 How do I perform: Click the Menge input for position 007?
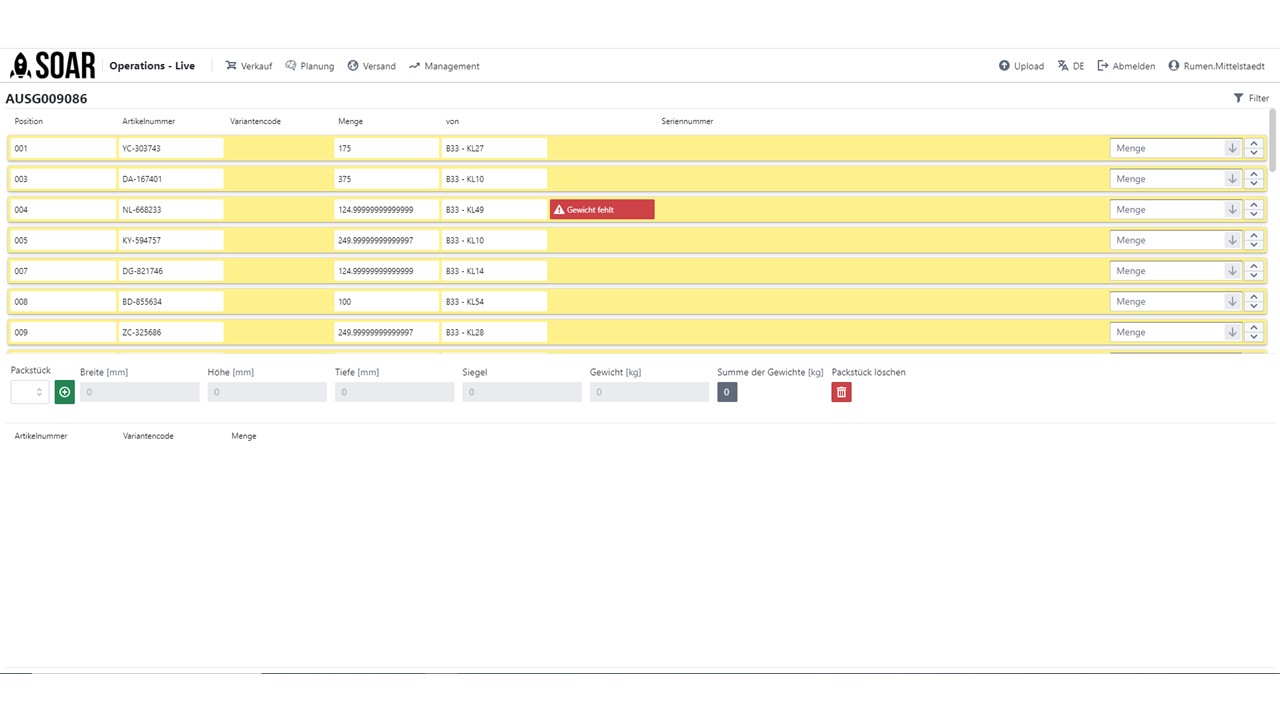click(1166, 271)
